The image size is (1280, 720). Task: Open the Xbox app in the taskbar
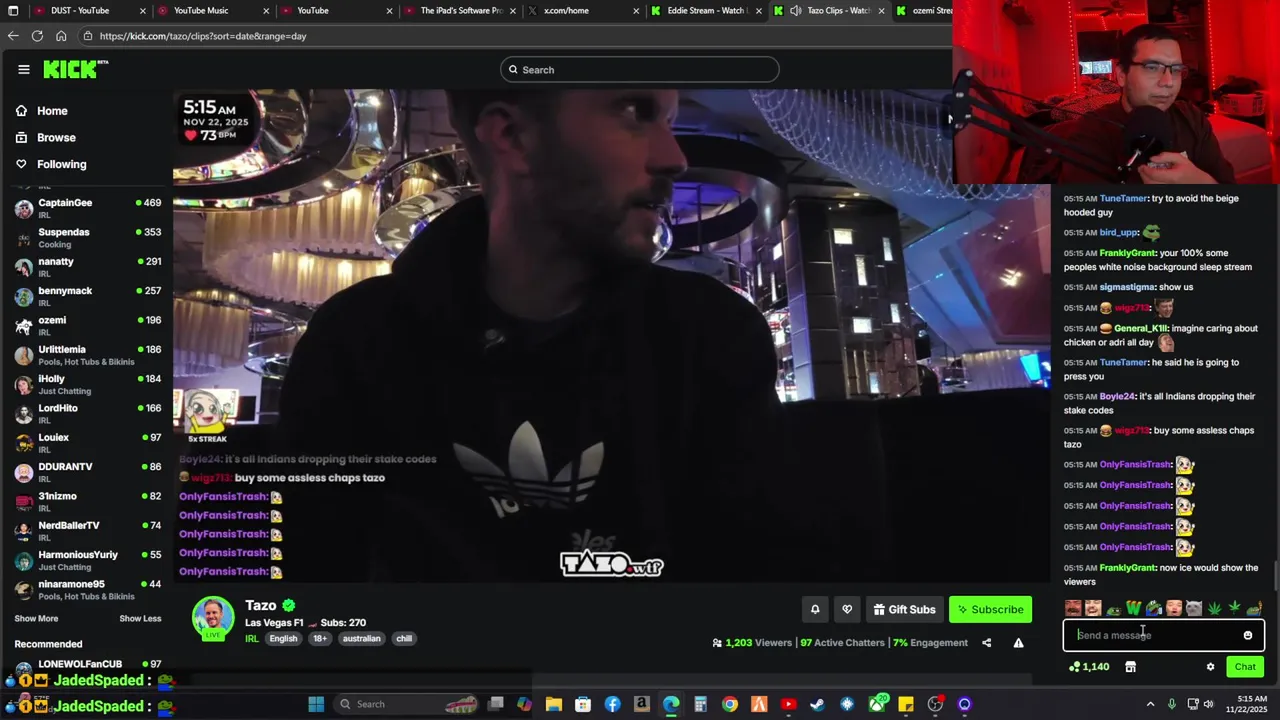tap(876, 704)
